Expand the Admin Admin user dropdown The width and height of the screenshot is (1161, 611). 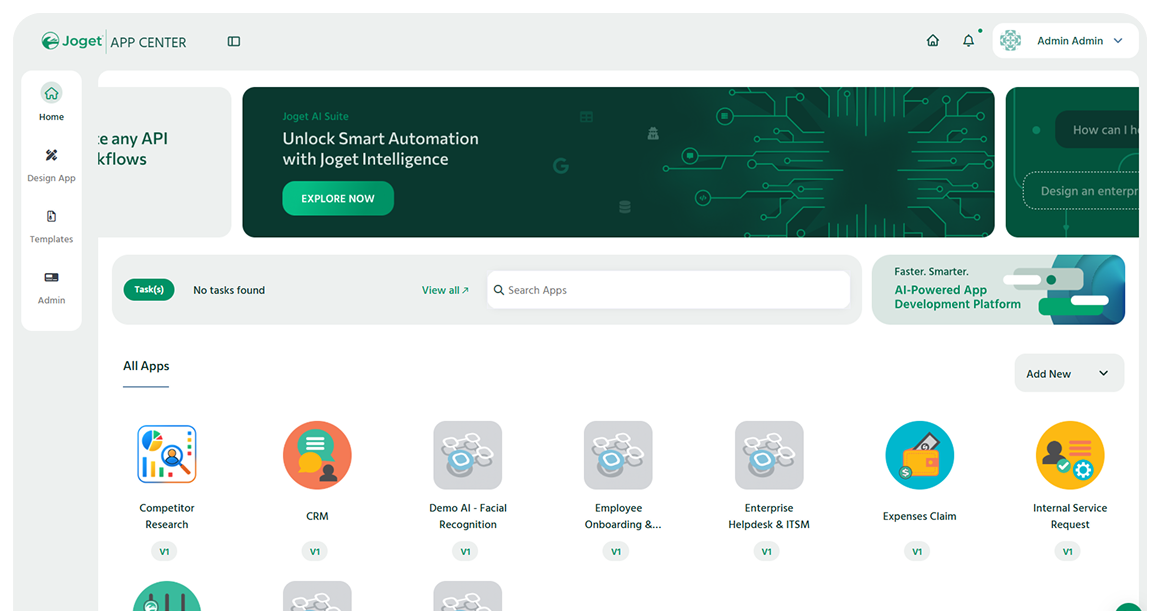[1065, 41]
